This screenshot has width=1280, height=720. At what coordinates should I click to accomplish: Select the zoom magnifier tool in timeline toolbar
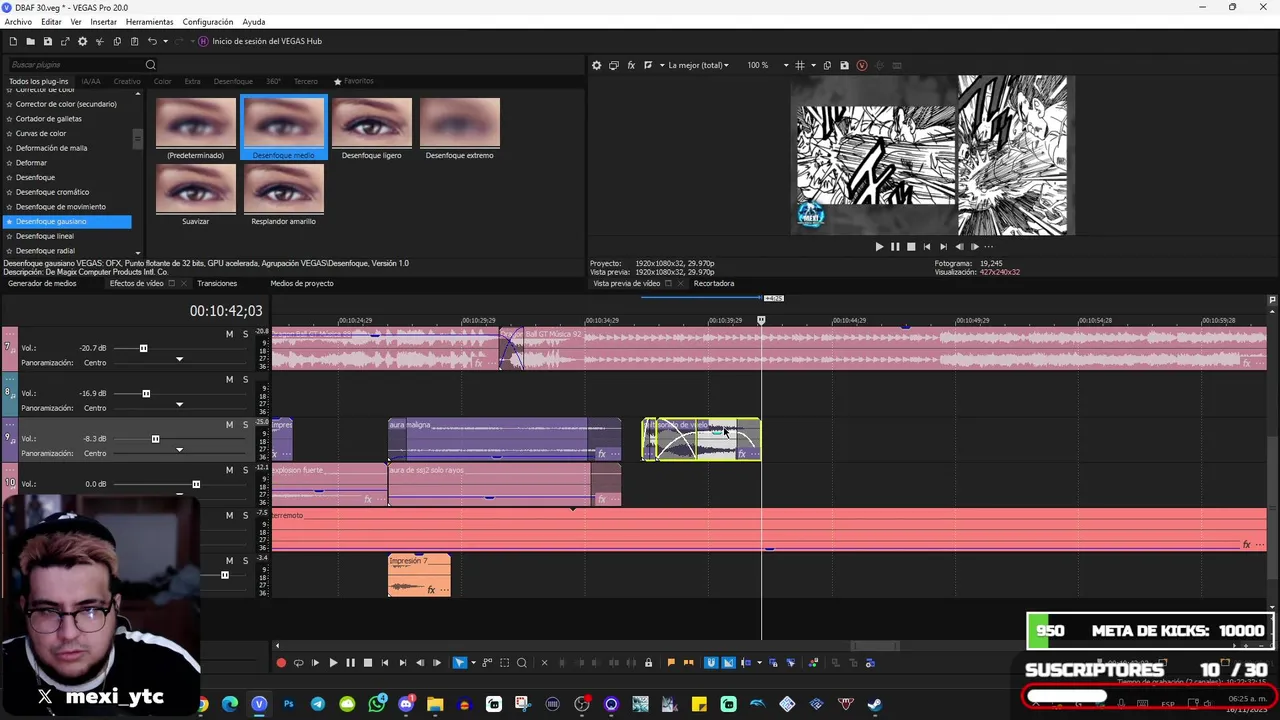click(x=521, y=663)
